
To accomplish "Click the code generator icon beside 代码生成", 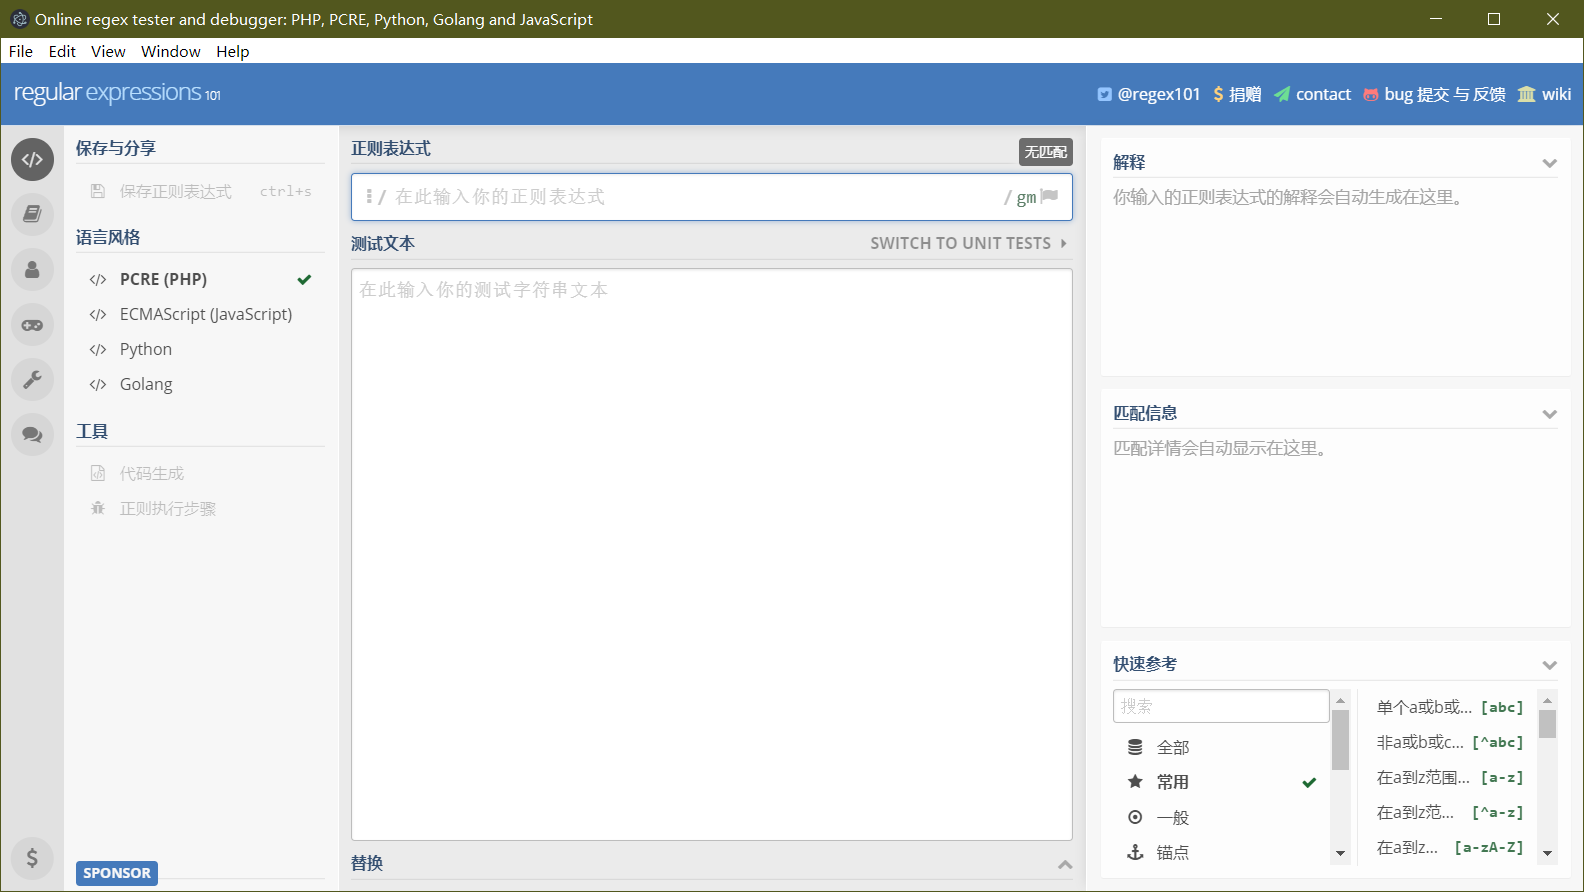I will tap(98, 473).
